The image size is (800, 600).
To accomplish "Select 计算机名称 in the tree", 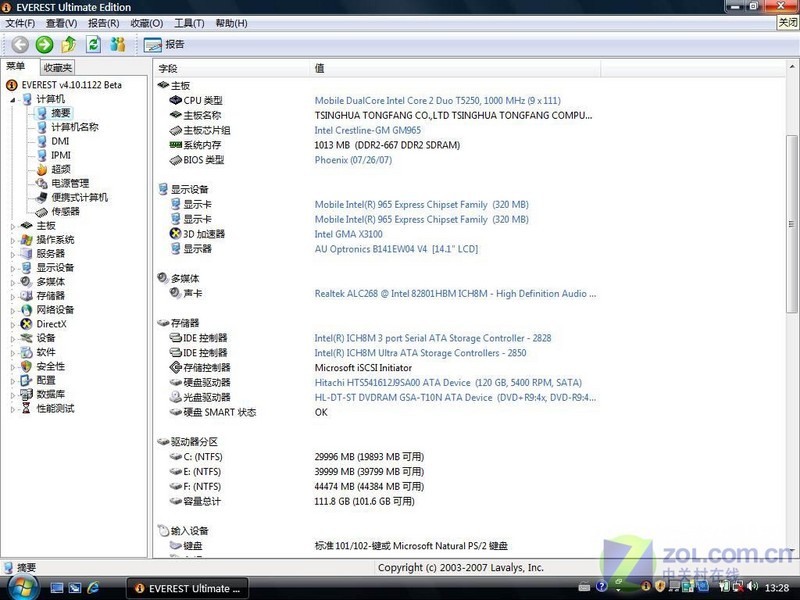I will coord(75,127).
